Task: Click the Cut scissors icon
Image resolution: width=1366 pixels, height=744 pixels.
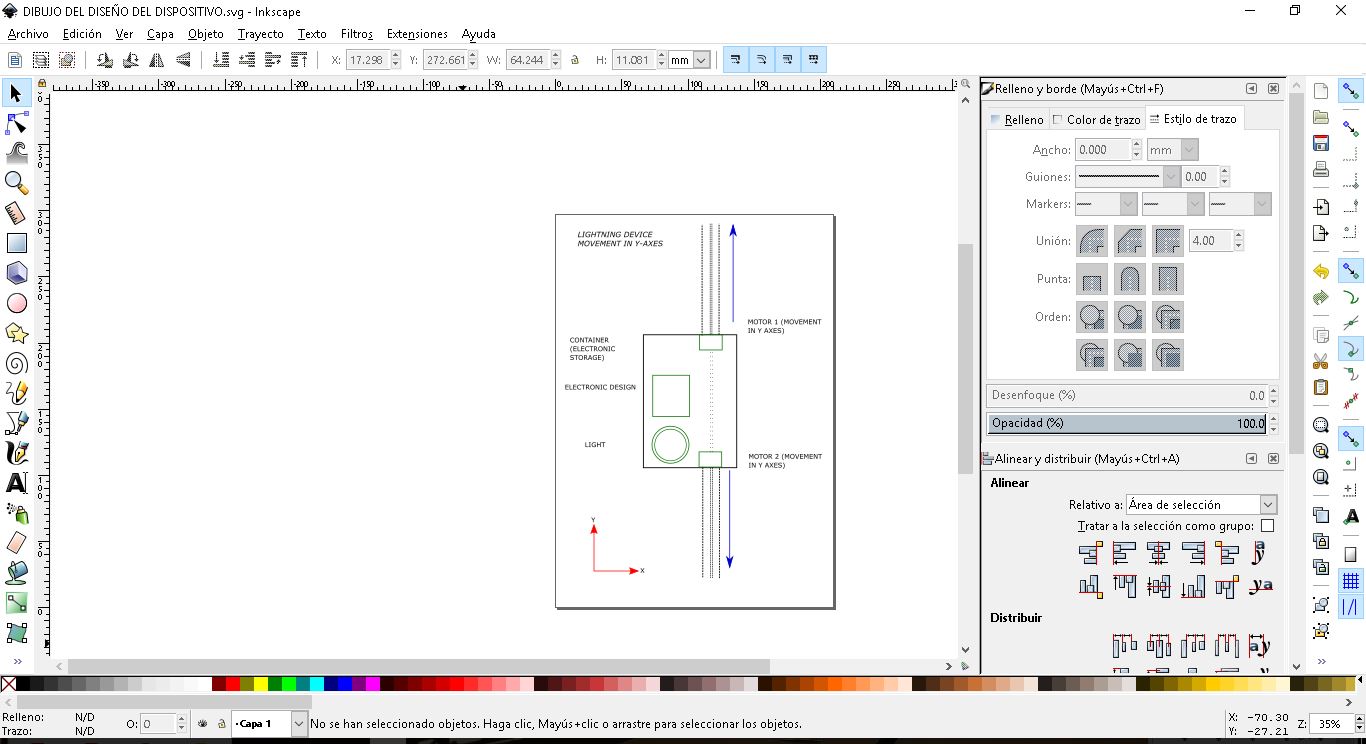Action: point(1321,360)
